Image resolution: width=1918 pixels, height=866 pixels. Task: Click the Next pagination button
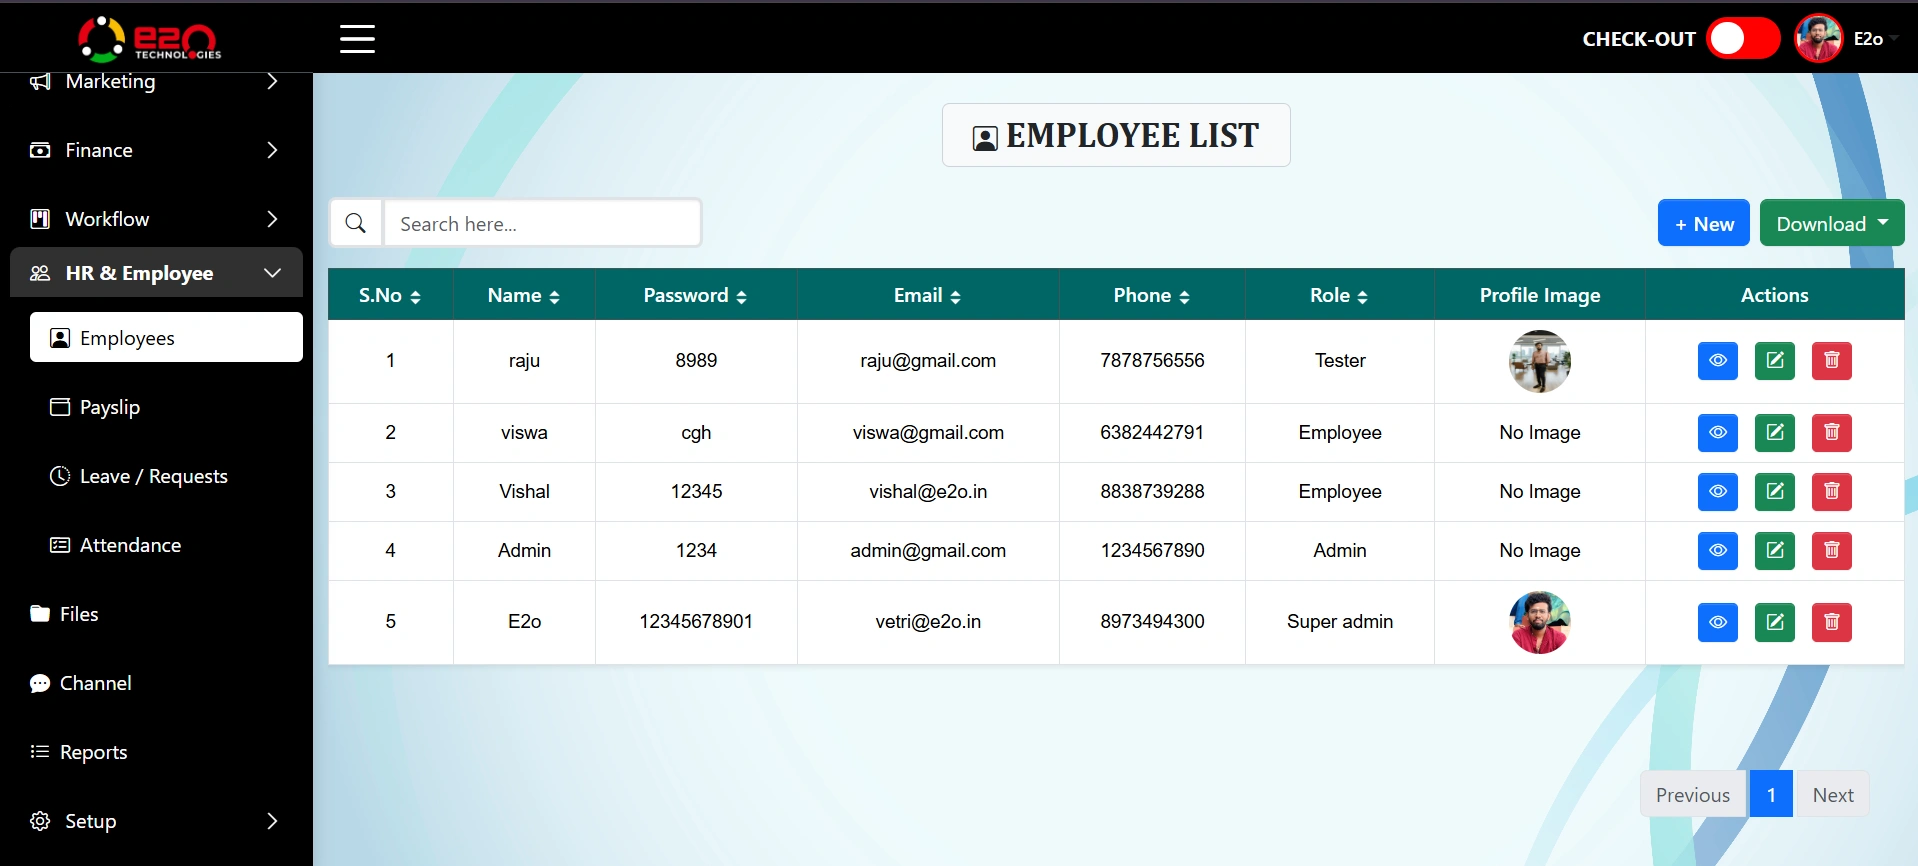click(x=1832, y=795)
